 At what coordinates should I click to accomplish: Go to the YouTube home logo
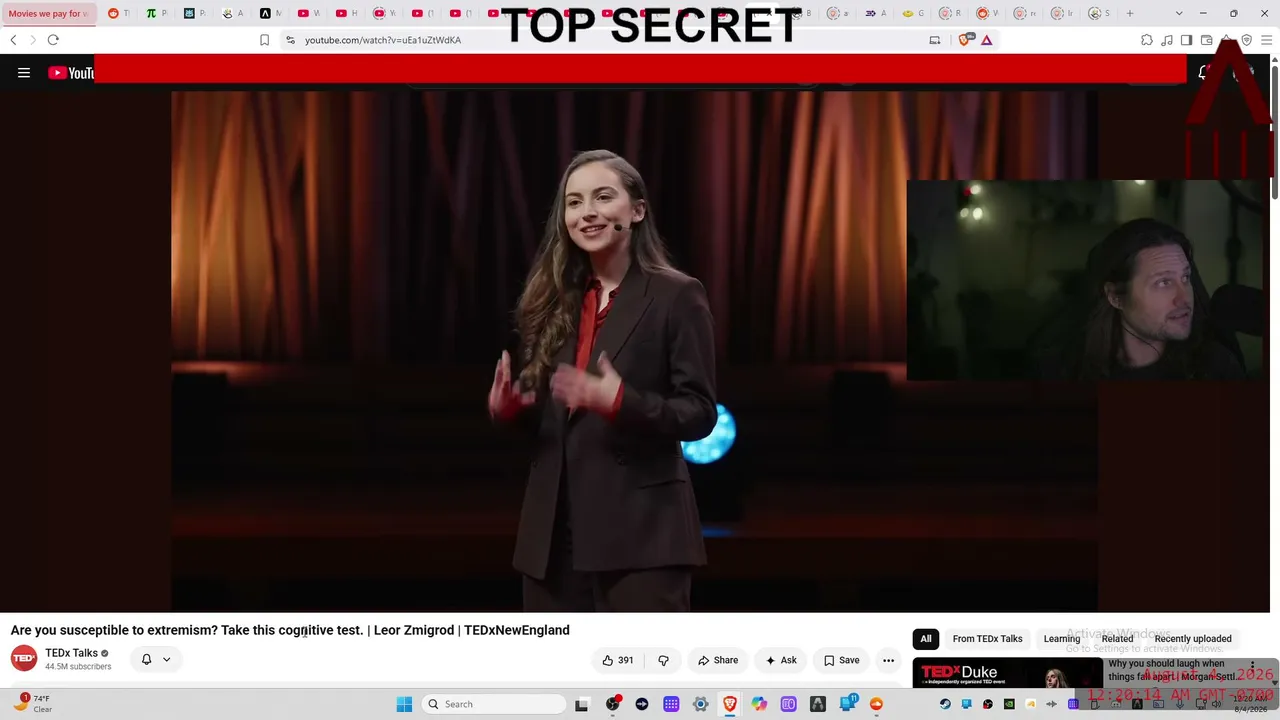pos(71,73)
